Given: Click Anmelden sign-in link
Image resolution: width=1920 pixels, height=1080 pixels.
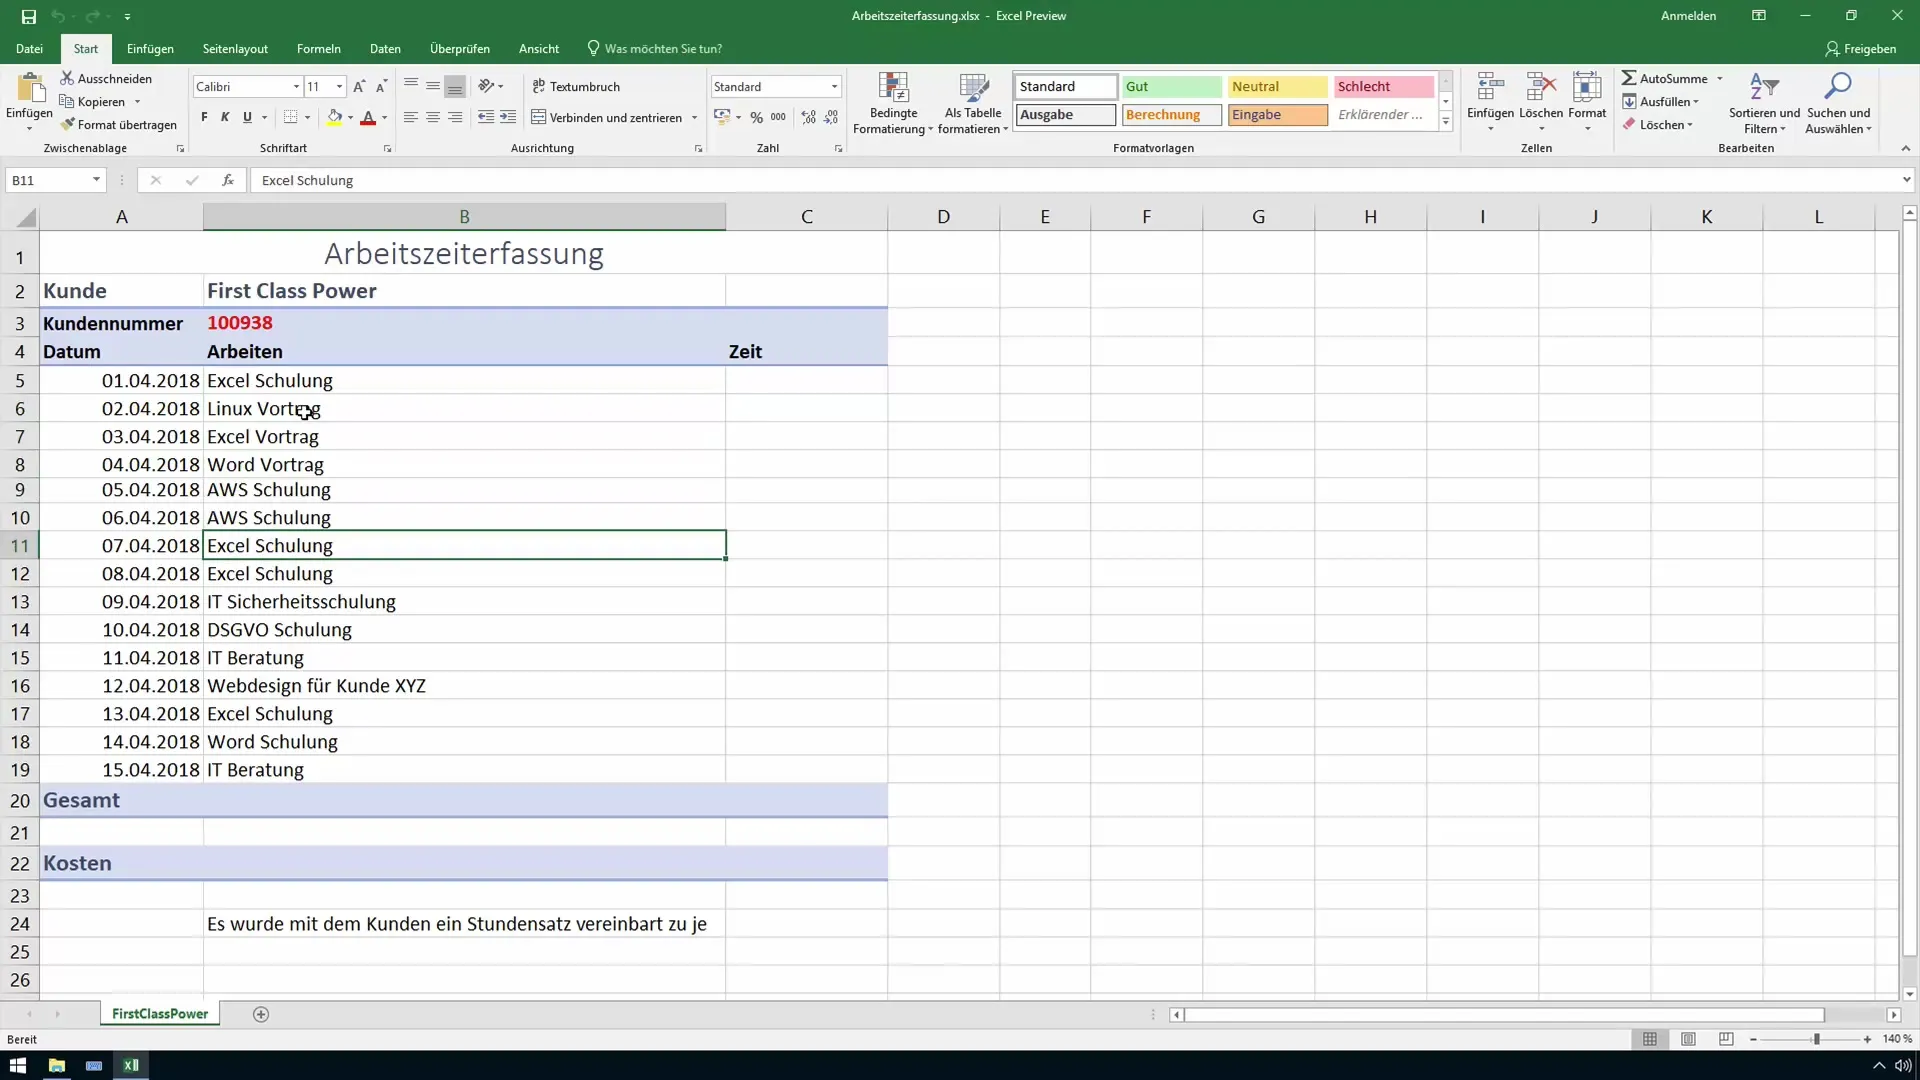Looking at the screenshot, I should pos(1688,16).
